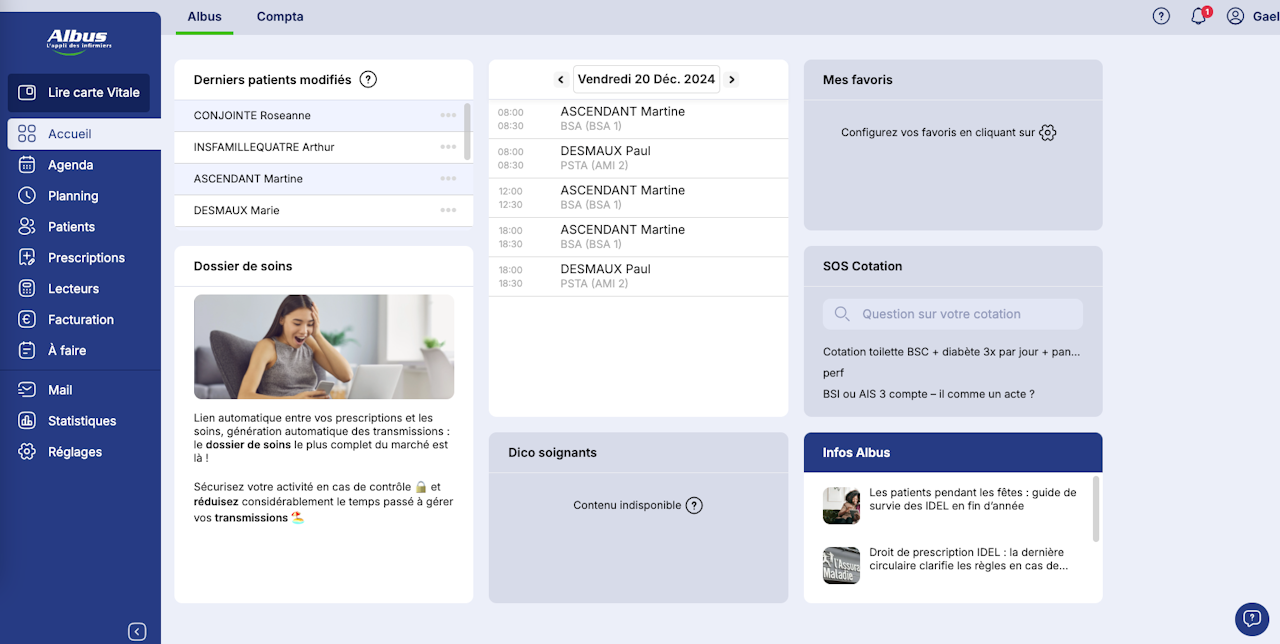Open the BSI ou AIS 3 question link
The width and height of the screenshot is (1280, 644).
pyautogui.click(x=929, y=394)
